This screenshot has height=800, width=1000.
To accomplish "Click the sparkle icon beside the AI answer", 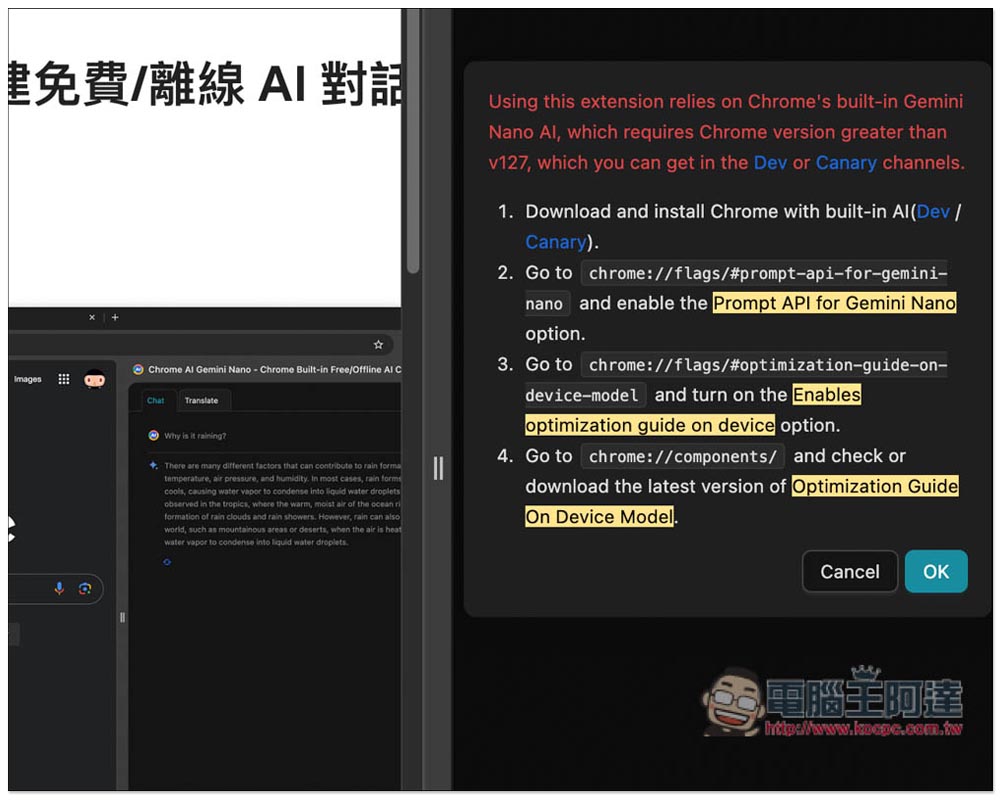I will click(x=153, y=465).
